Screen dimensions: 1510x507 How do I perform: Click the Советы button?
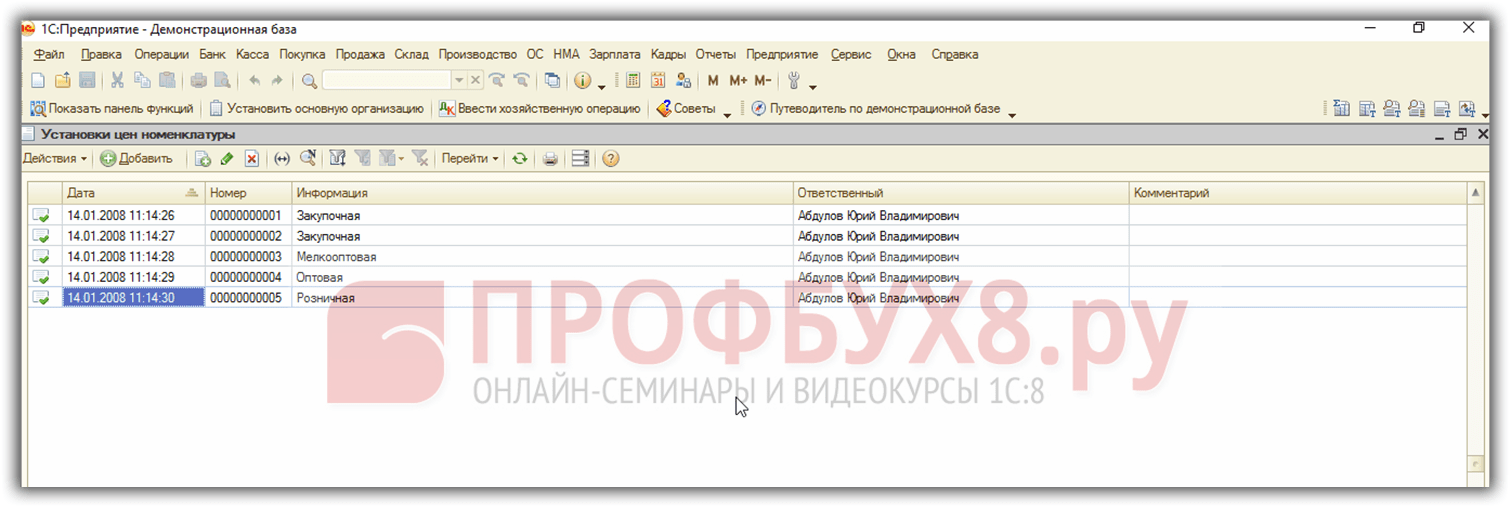[687, 109]
